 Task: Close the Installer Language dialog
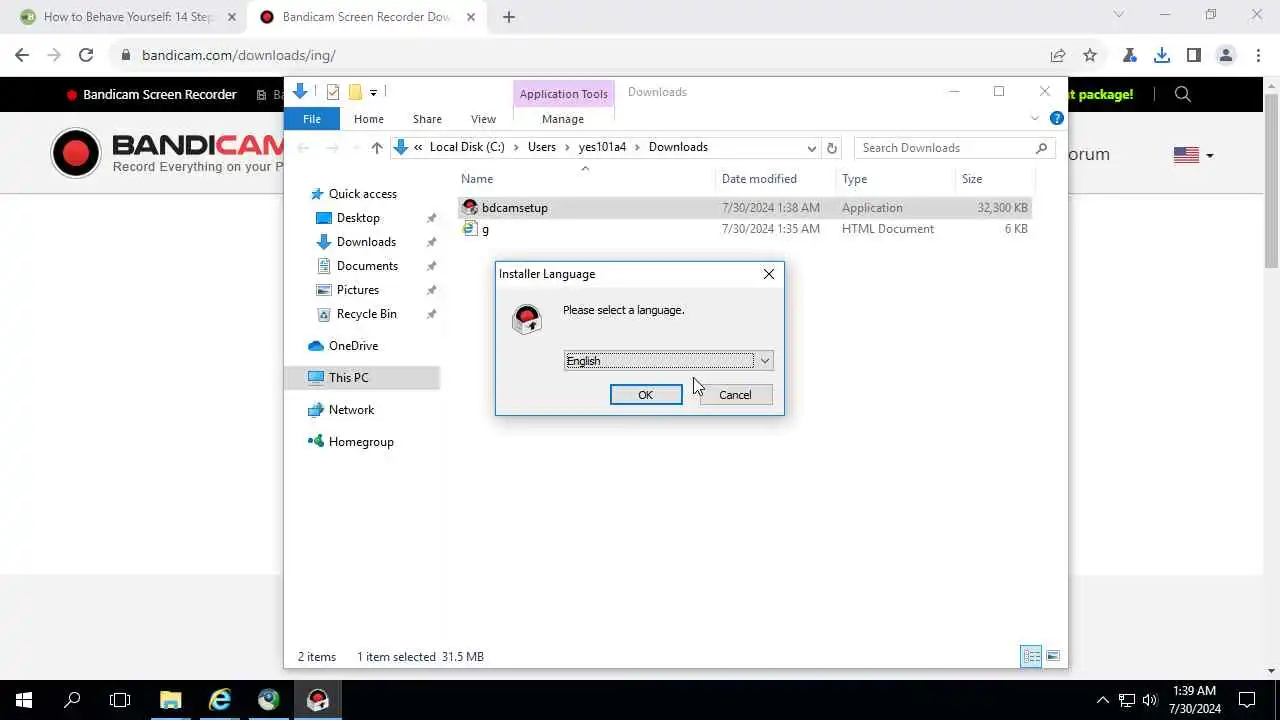coord(769,274)
